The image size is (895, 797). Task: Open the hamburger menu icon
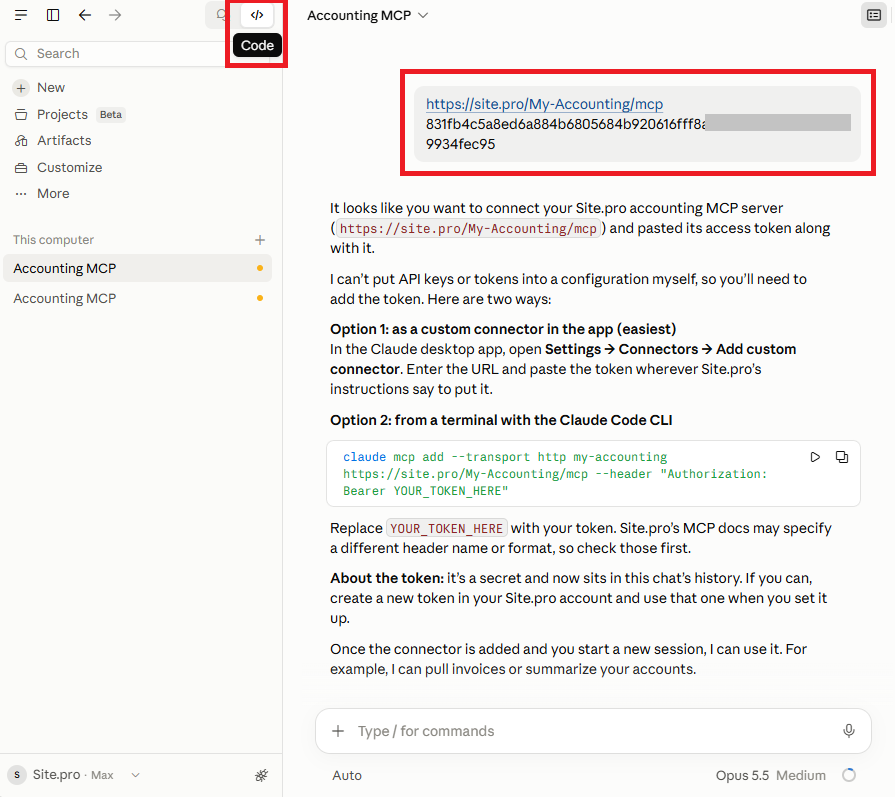pyautogui.click(x=21, y=15)
